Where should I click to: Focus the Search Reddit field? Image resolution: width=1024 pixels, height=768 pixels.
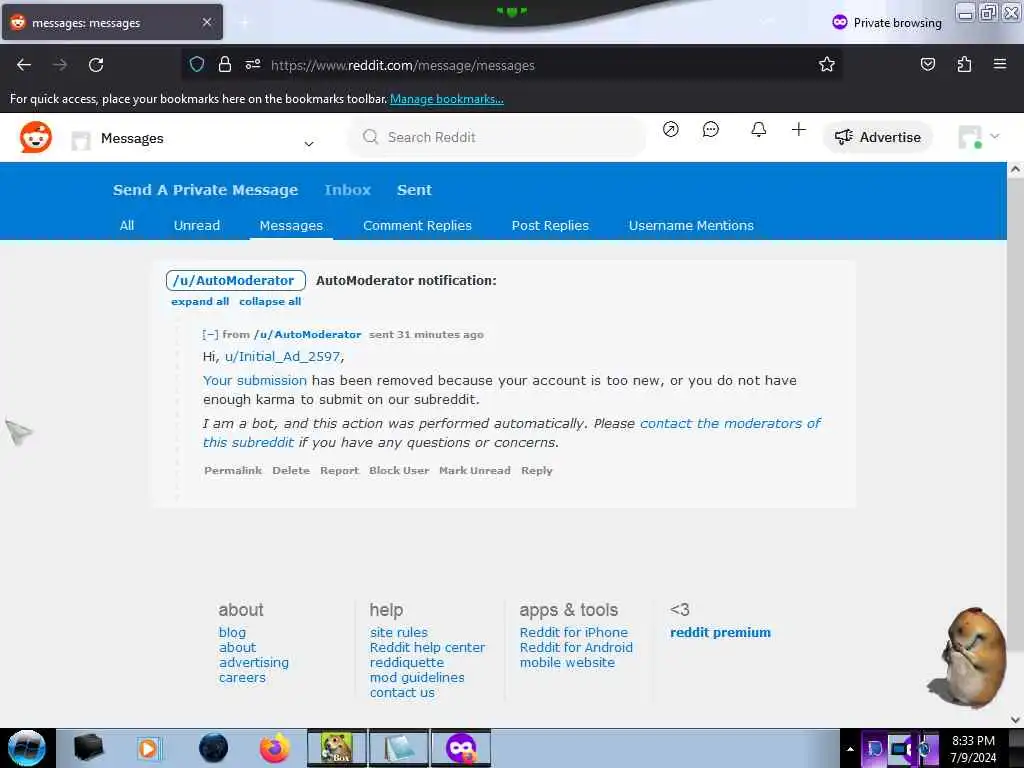click(496, 137)
